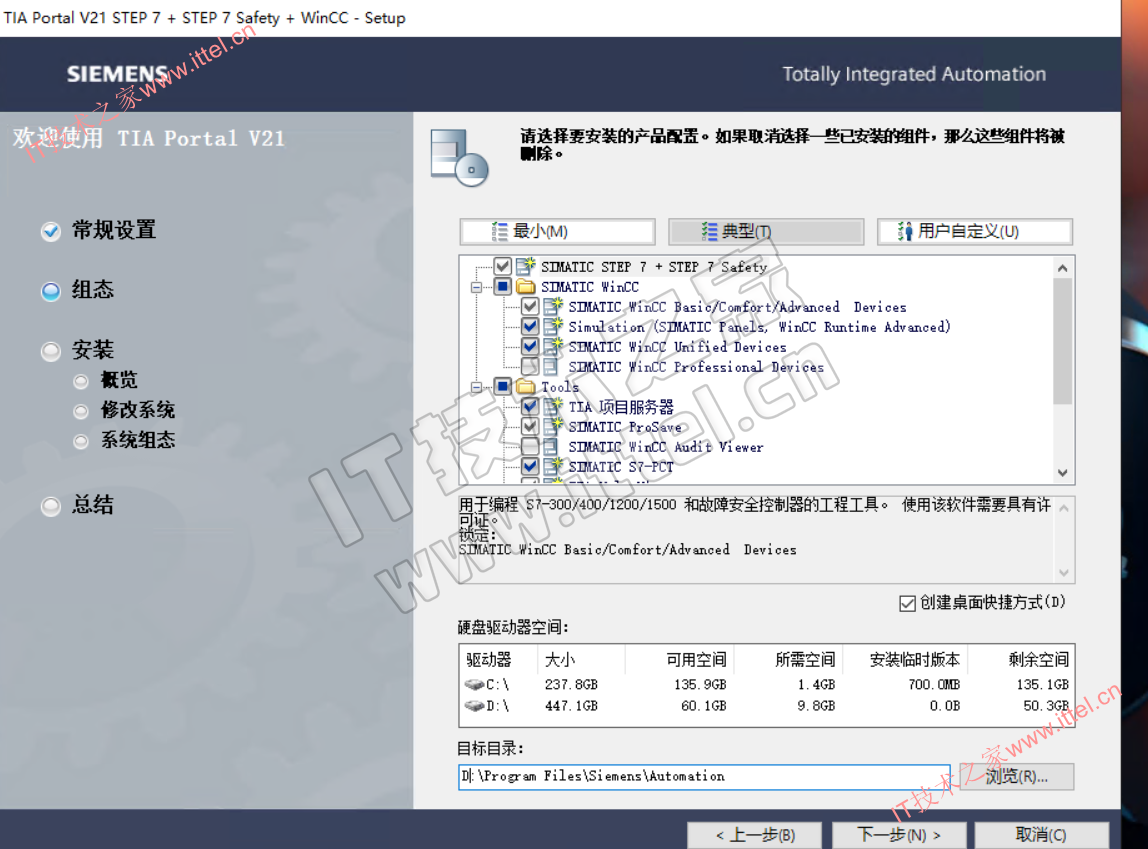Click the SIMATIC WinCC folder icon

click(526, 287)
